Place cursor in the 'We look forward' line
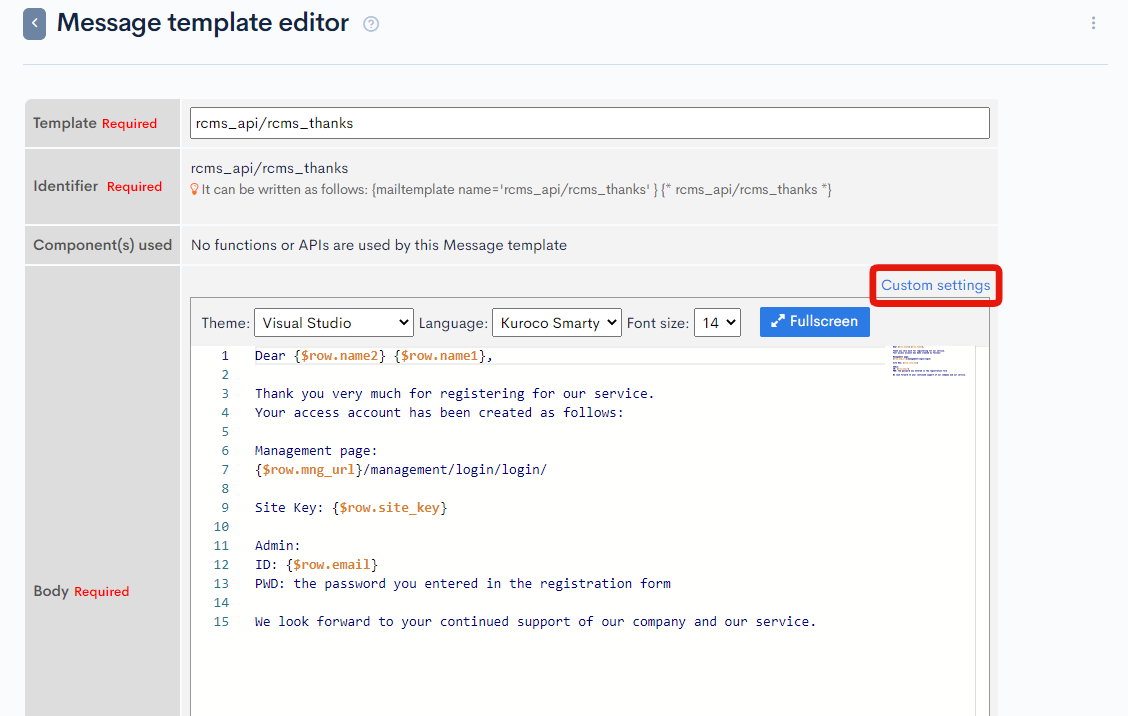Viewport: 1128px width, 716px height. (x=535, y=622)
